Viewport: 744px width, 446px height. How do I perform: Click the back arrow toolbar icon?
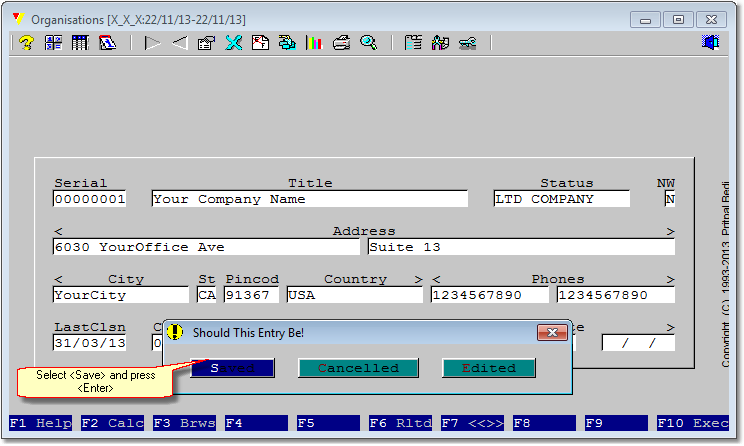coord(179,43)
